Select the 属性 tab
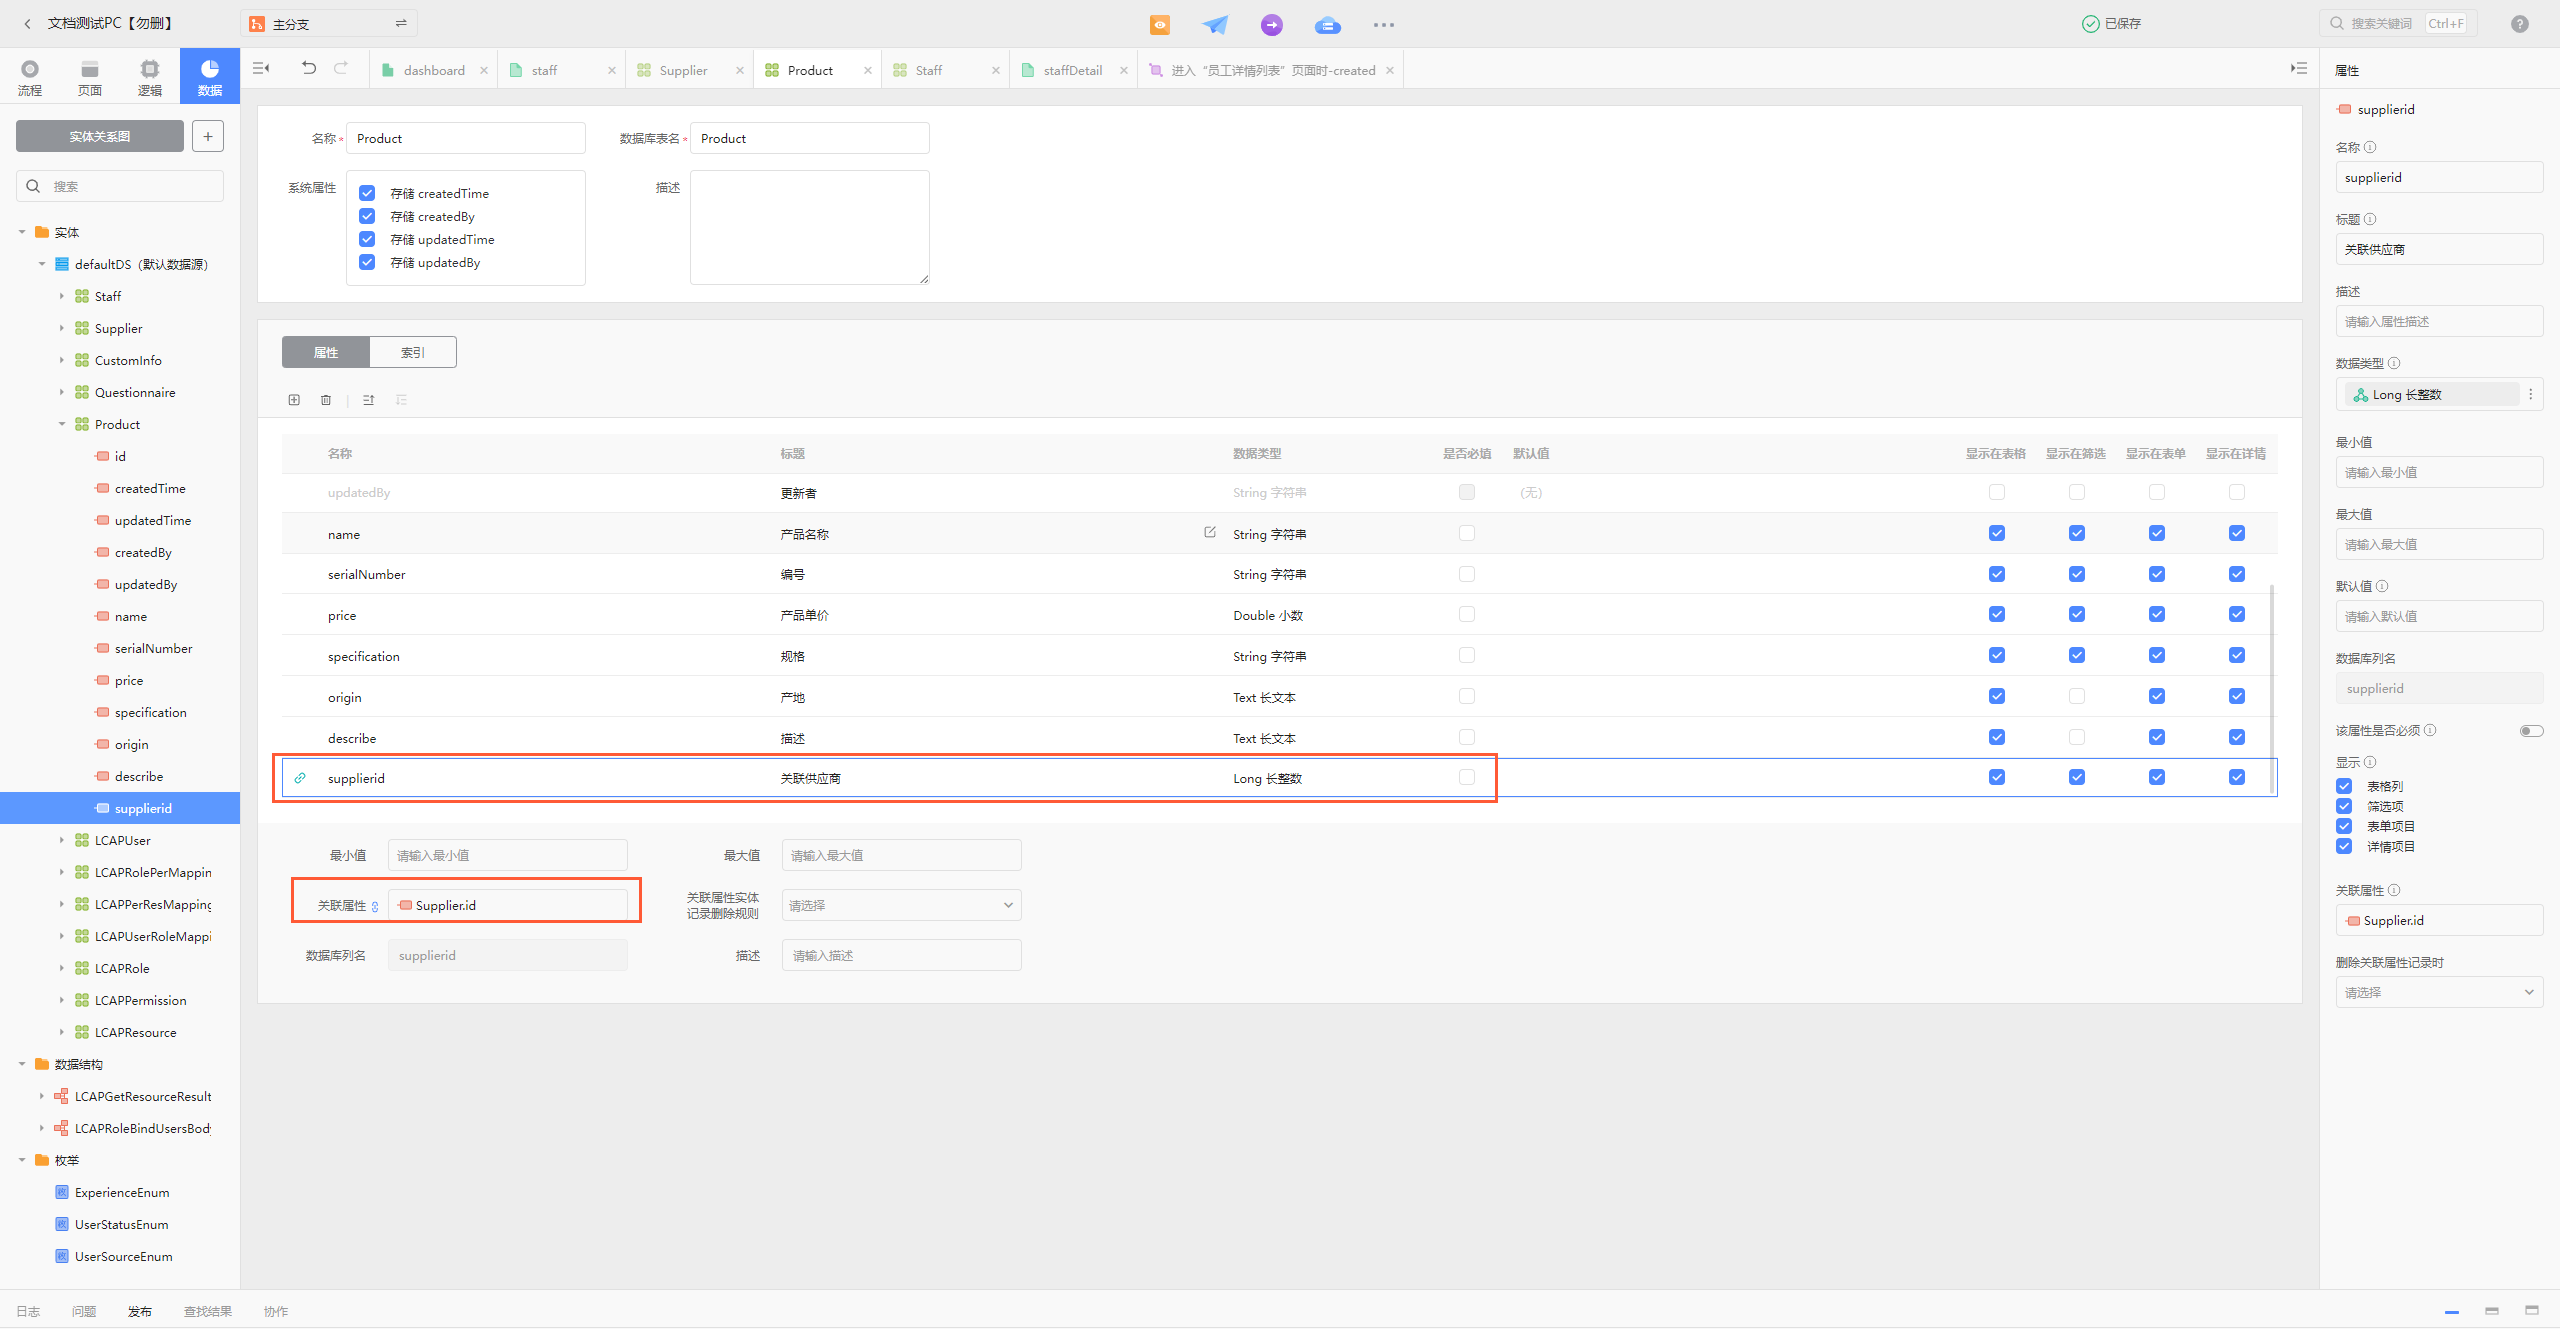Image resolution: width=2560 pixels, height=1329 pixels. 326,352
